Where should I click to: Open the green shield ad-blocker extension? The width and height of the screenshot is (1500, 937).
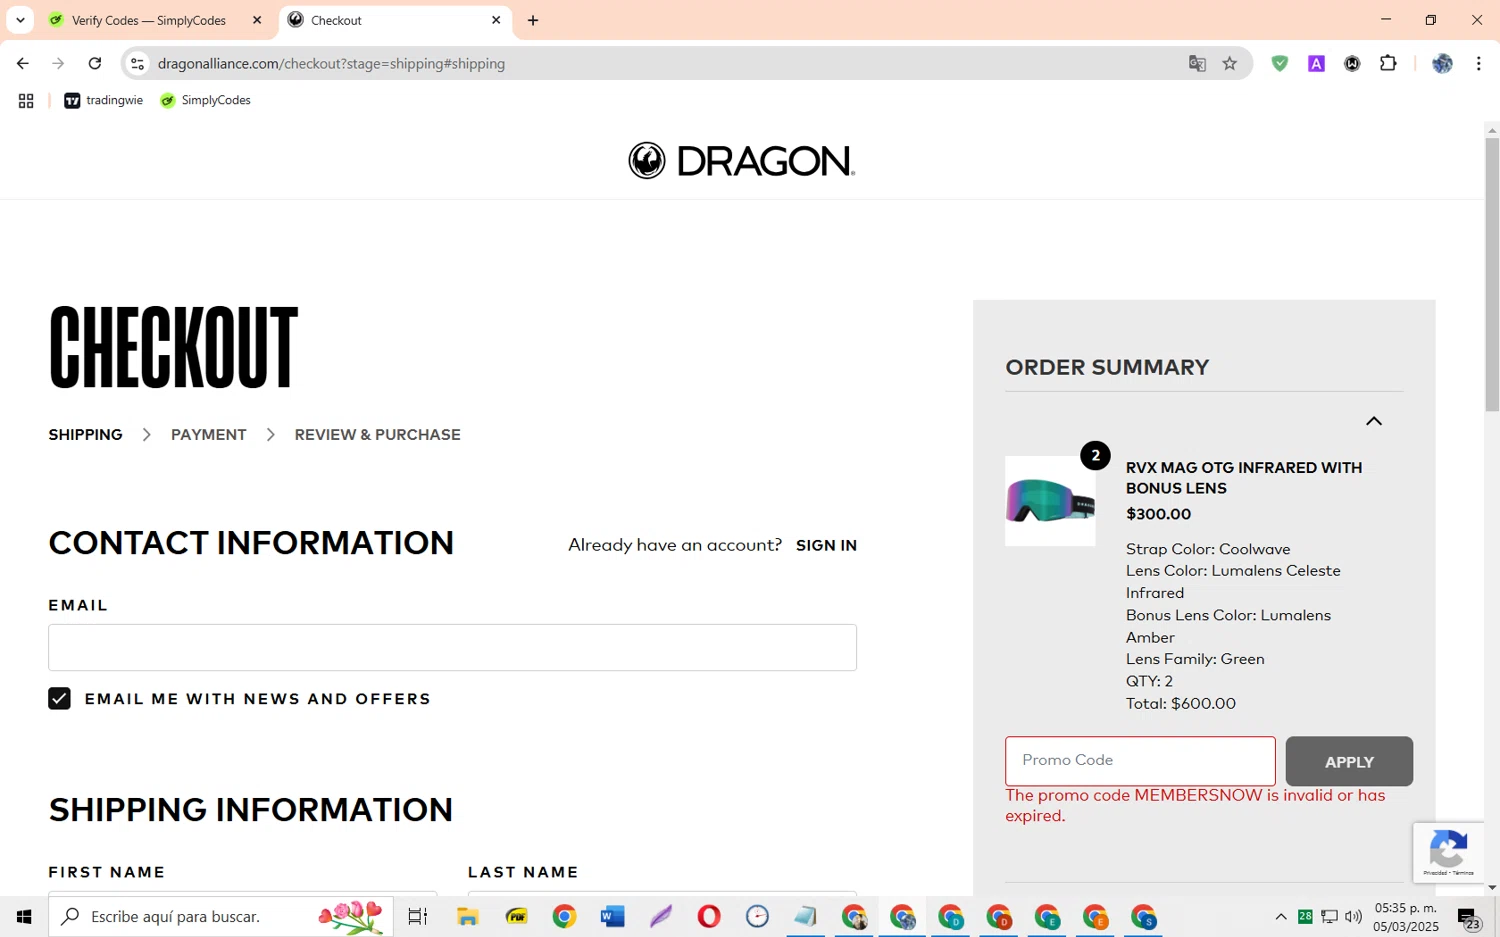(x=1279, y=63)
